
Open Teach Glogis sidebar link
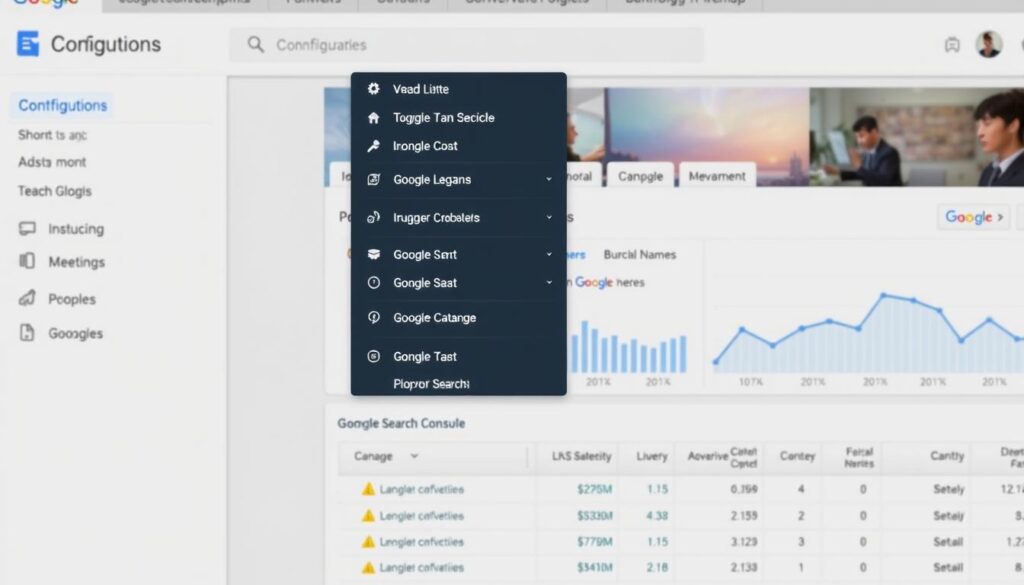click(54, 191)
